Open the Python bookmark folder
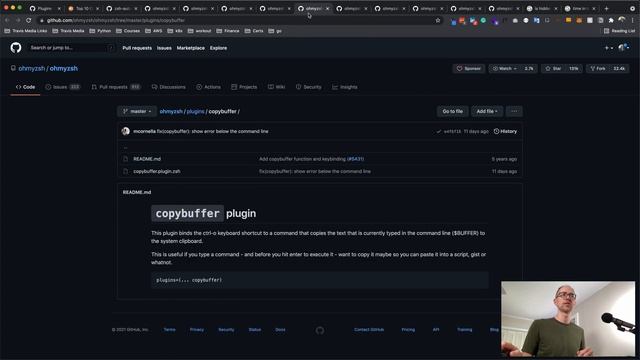The image size is (640, 360). [x=100, y=31]
